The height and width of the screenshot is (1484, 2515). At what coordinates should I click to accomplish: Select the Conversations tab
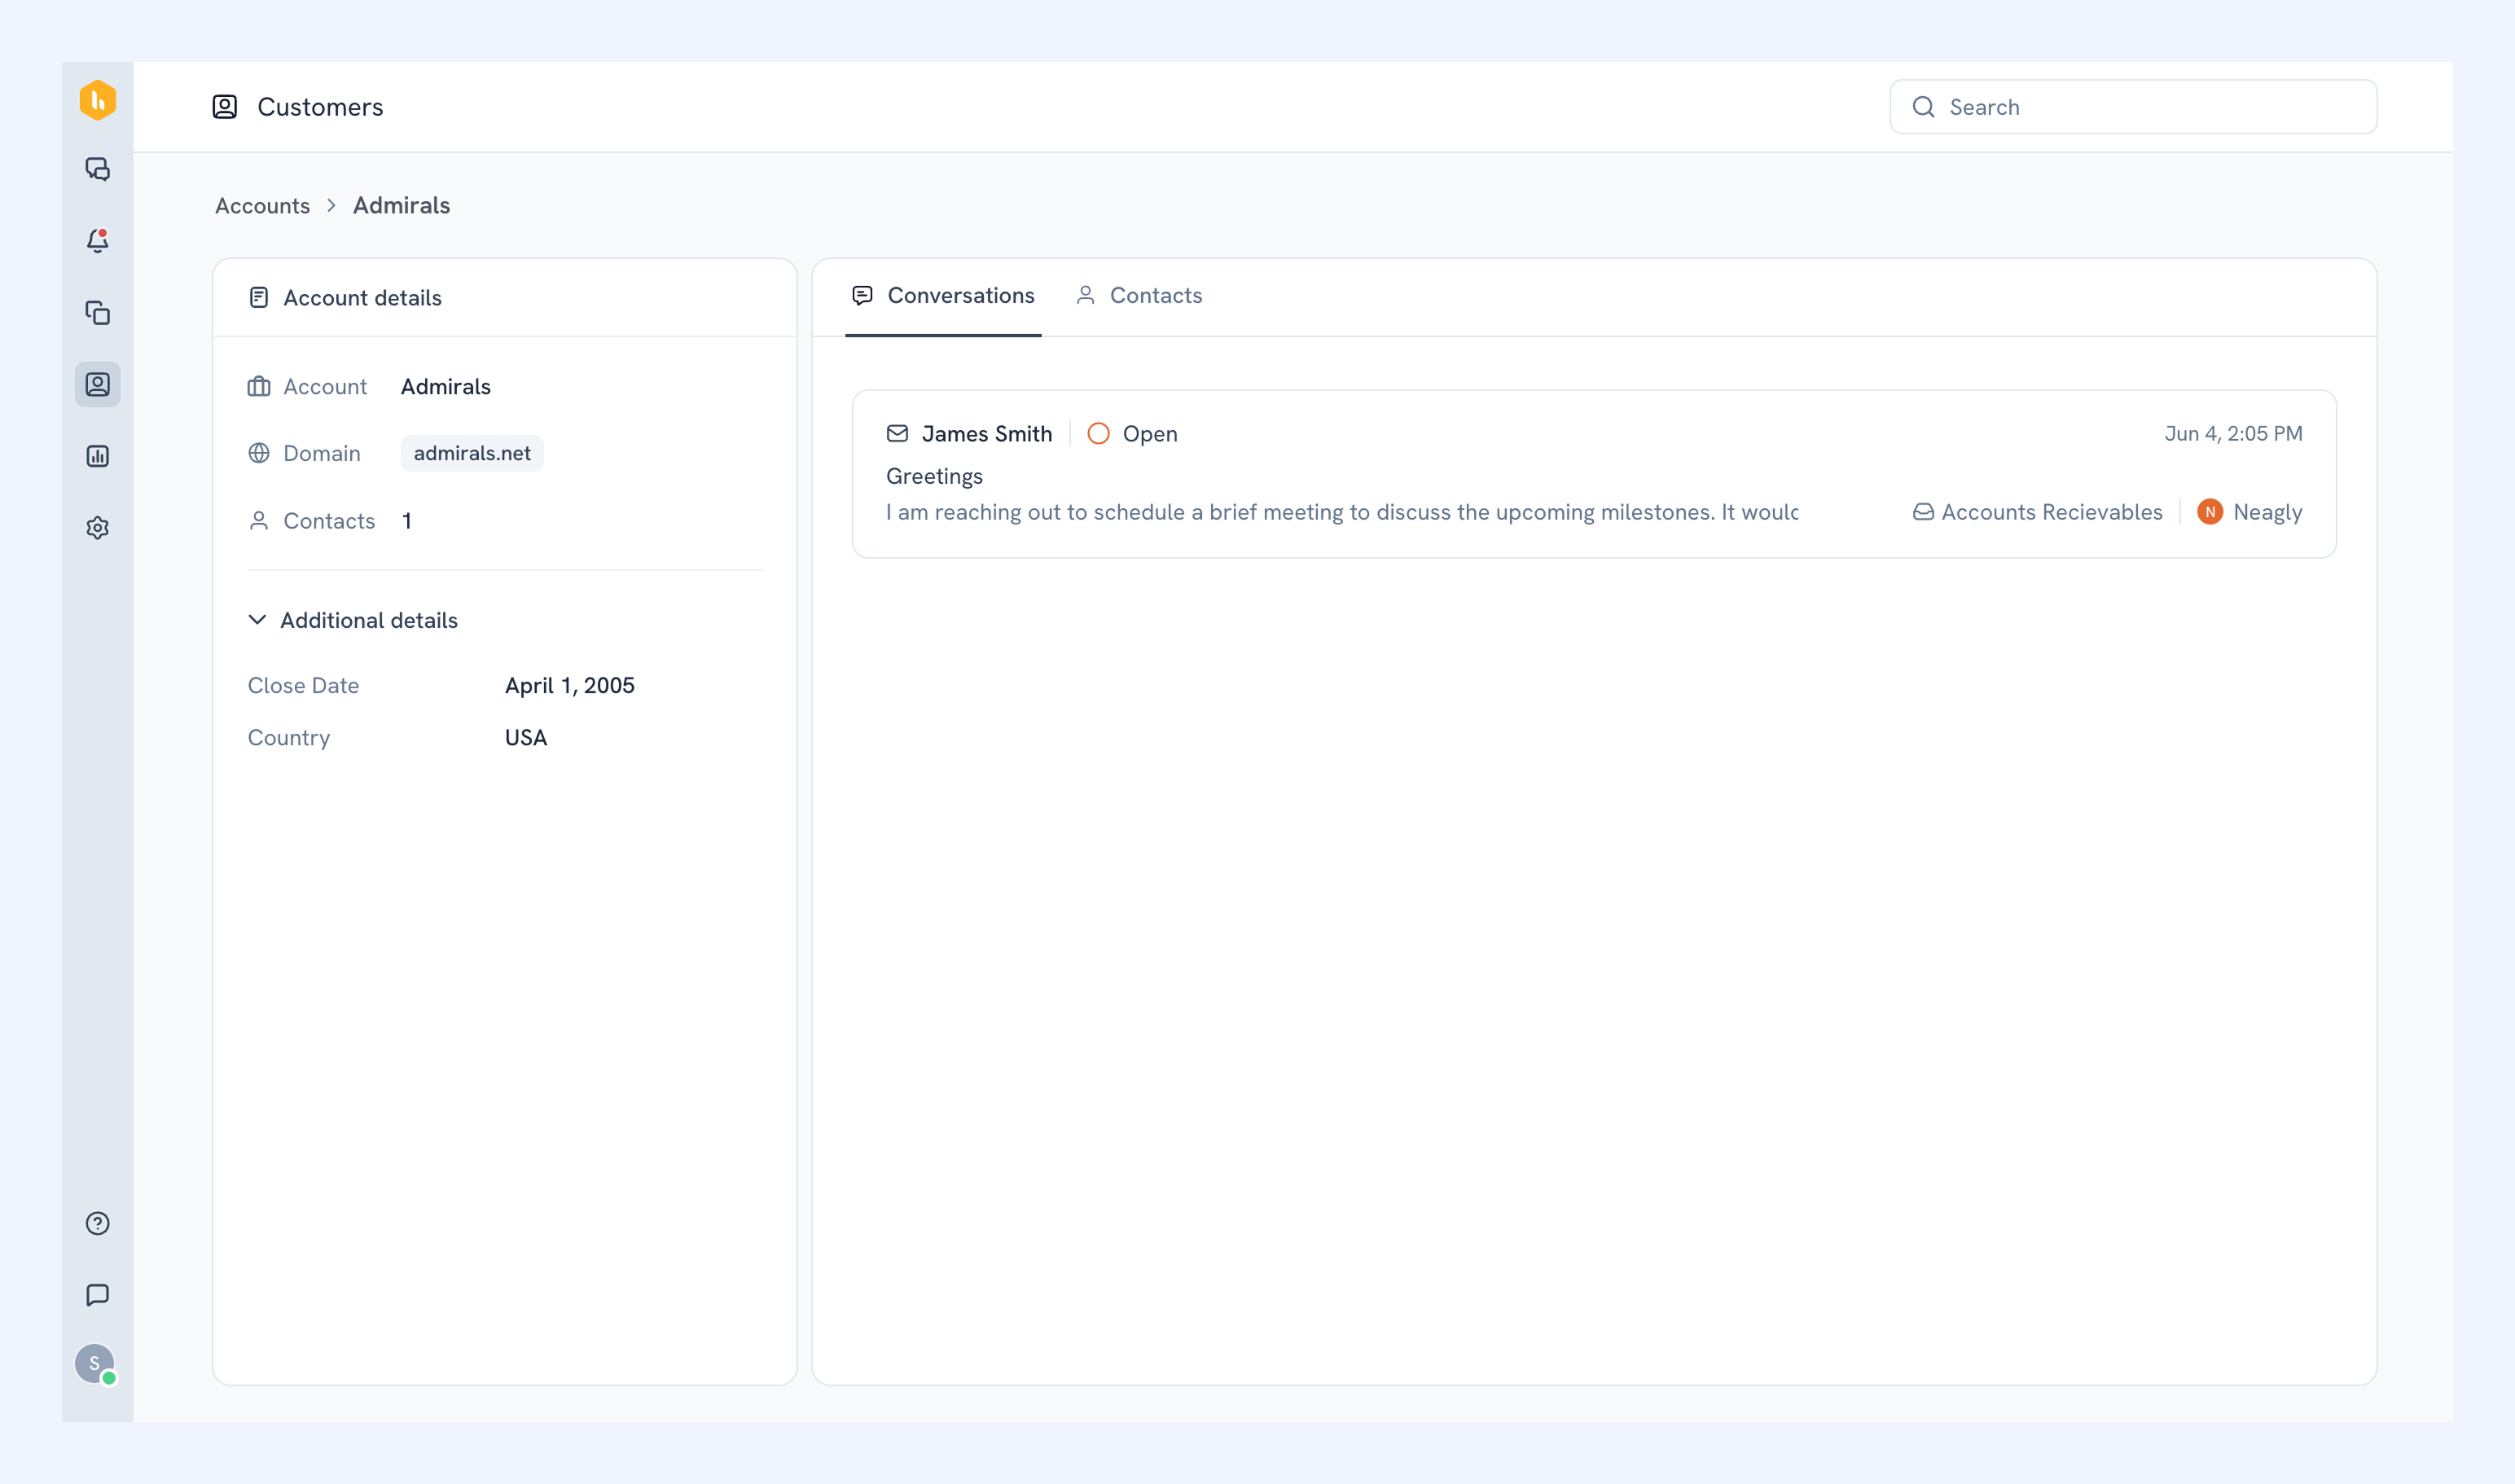pos(943,295)
